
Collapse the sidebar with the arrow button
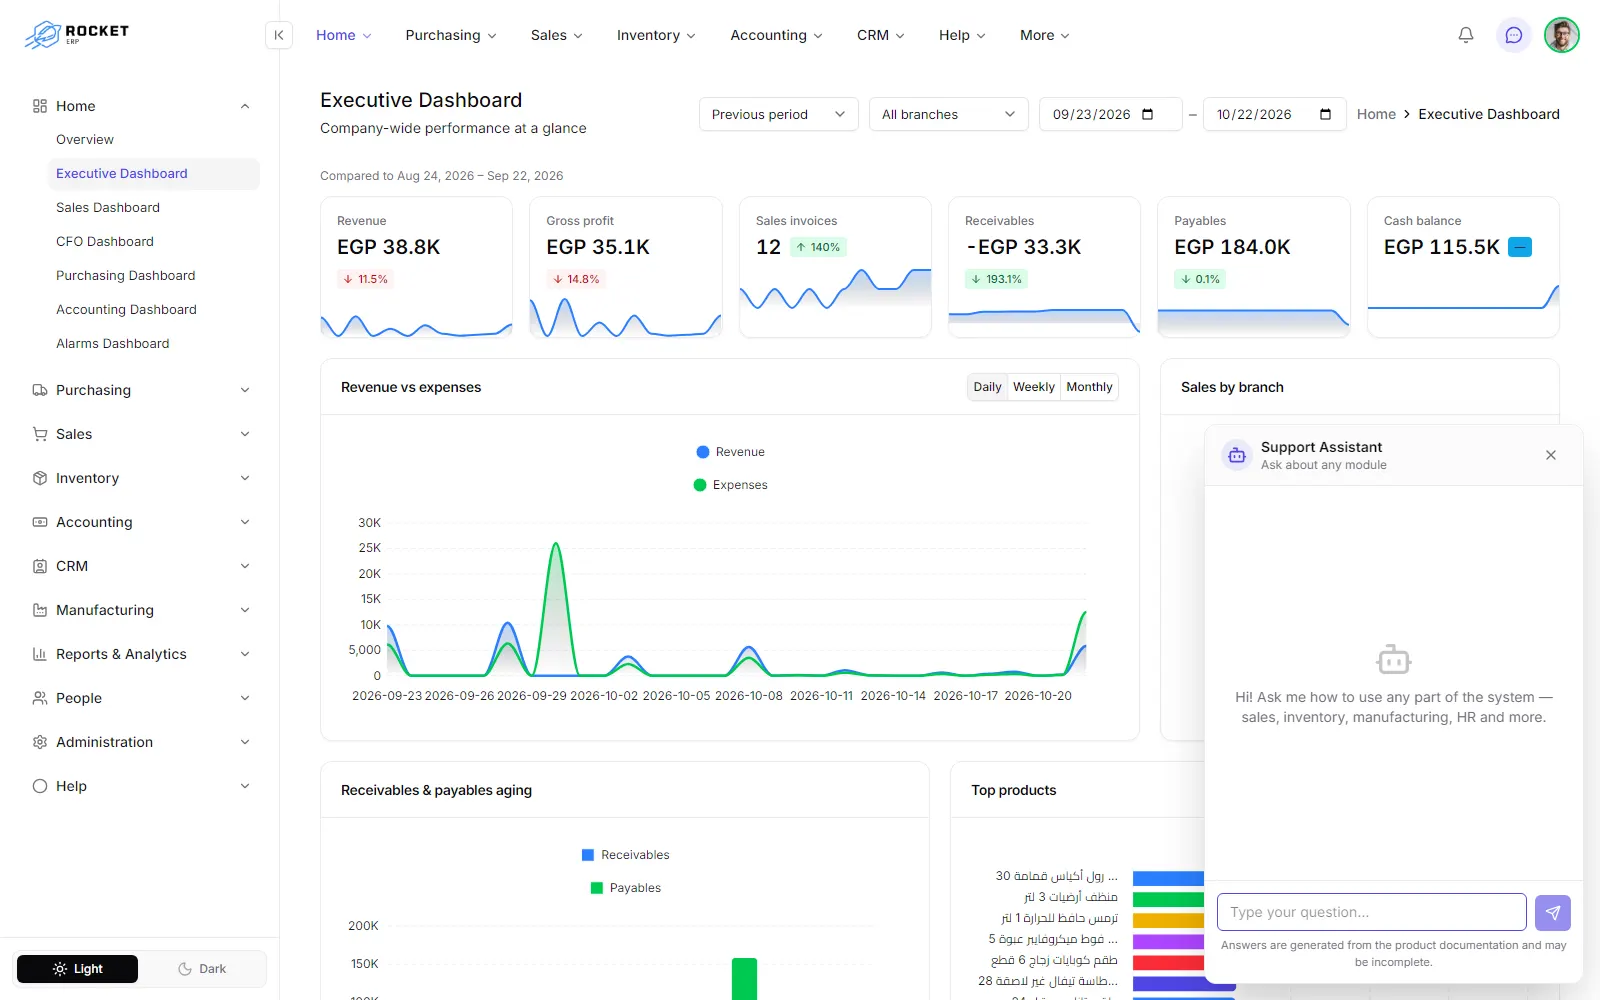[x=279, y=35]
